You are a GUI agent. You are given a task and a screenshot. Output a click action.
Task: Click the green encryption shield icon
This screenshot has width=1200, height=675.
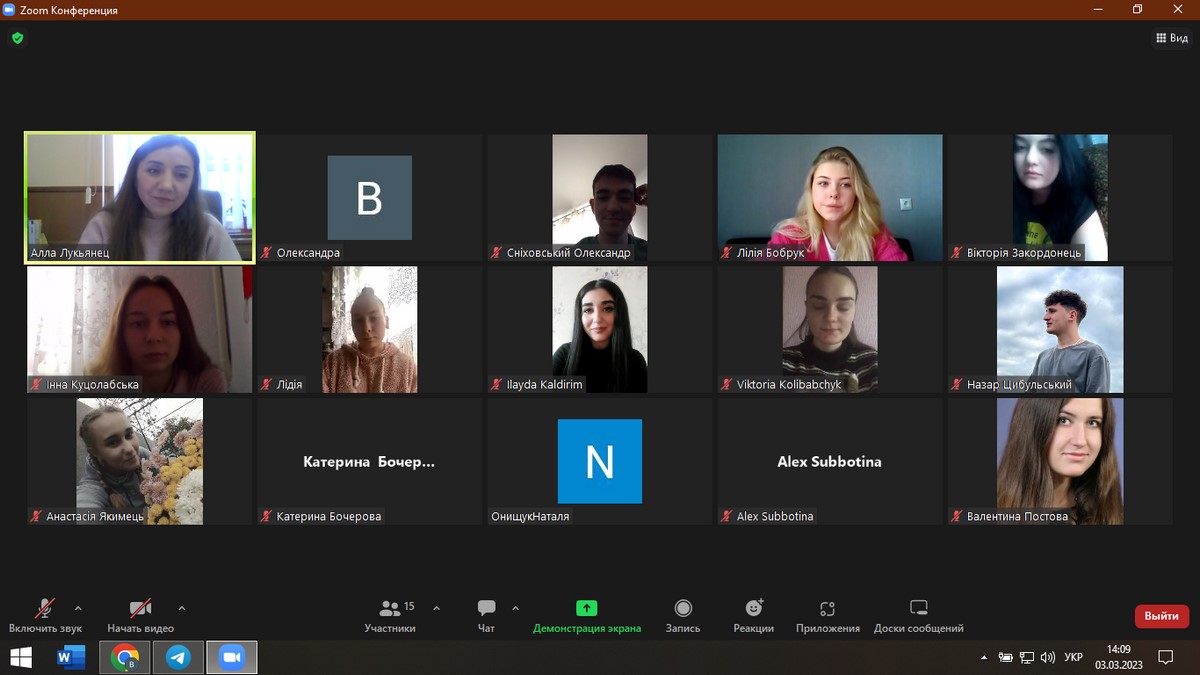pos(17,38)
